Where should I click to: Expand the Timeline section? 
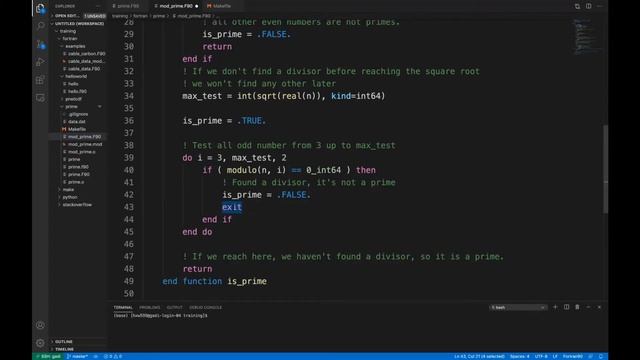pyautogui.click(x=64, y=349)
